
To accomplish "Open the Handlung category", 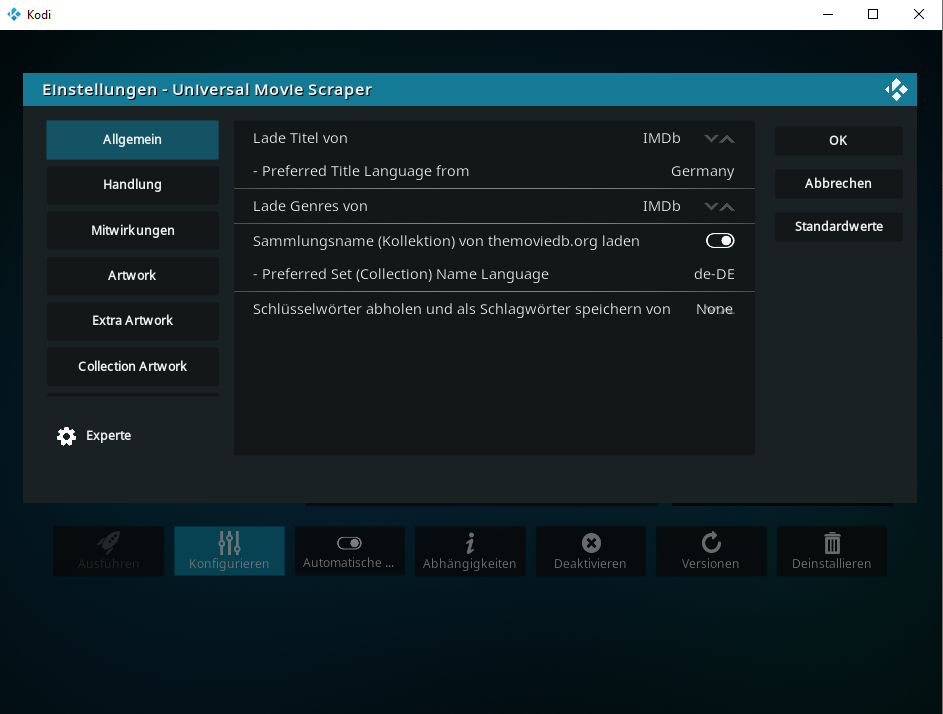I will click(132, 185).
